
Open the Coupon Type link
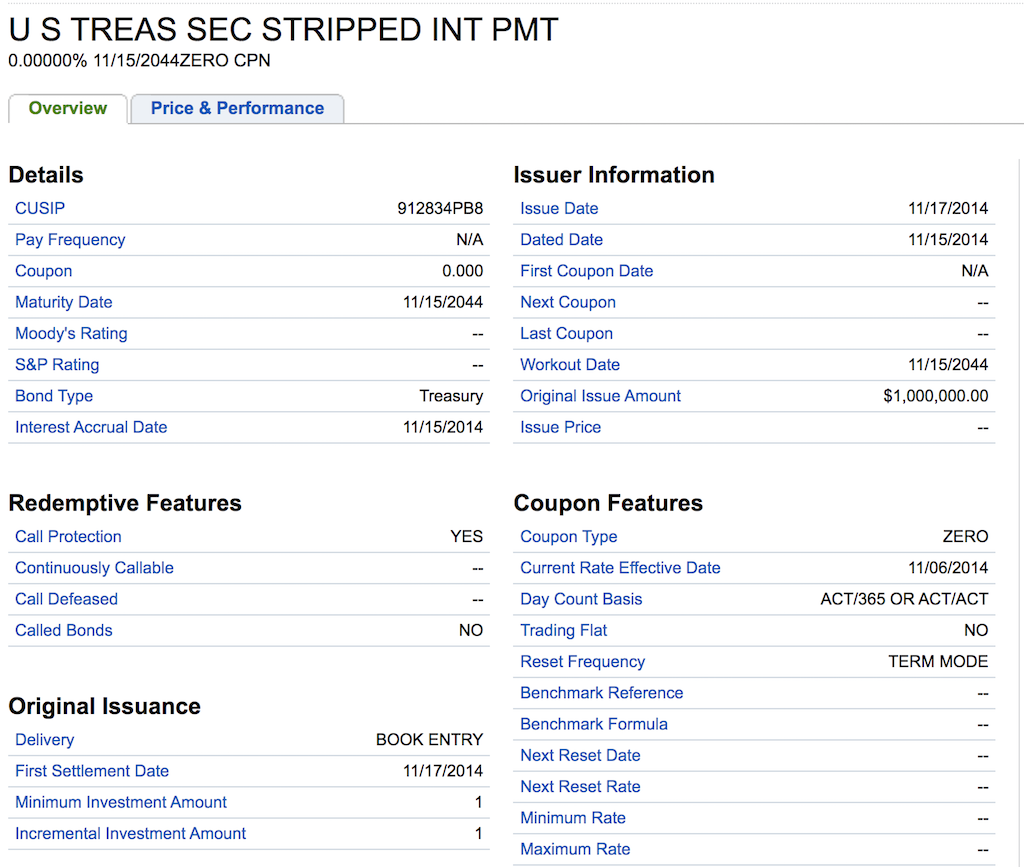568,536
